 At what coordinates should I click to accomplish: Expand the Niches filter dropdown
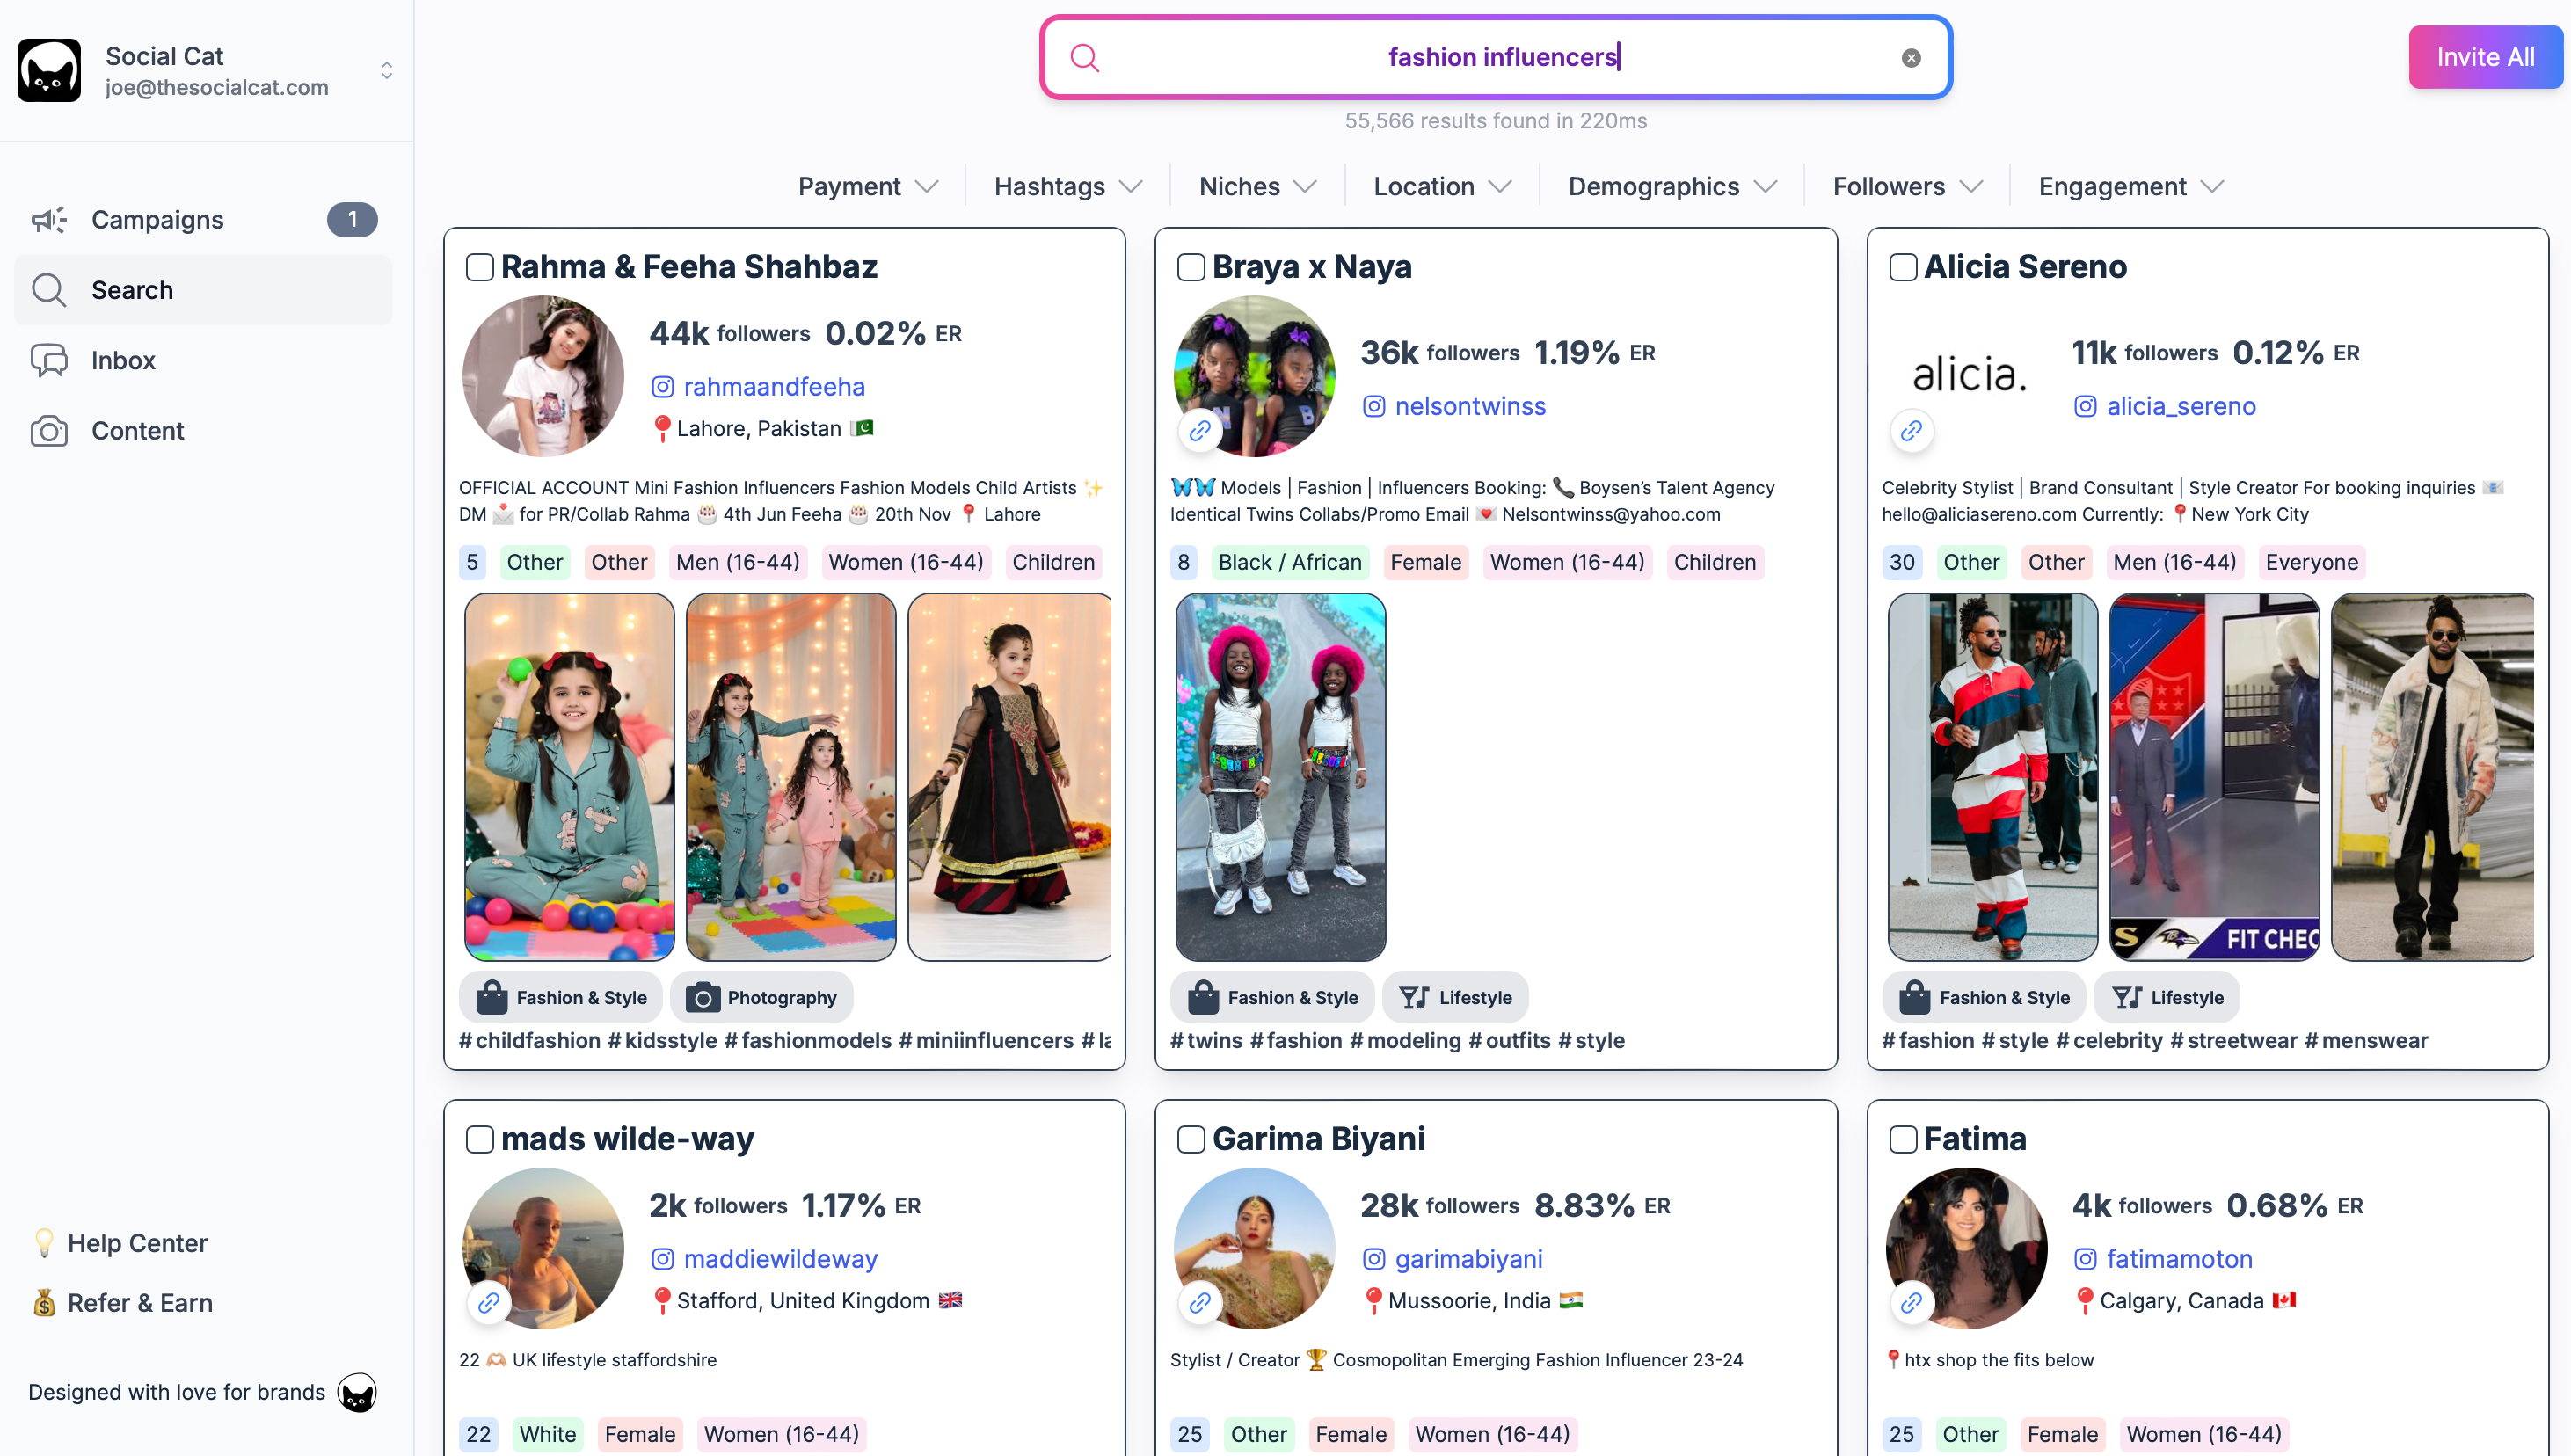(1257, 187)
